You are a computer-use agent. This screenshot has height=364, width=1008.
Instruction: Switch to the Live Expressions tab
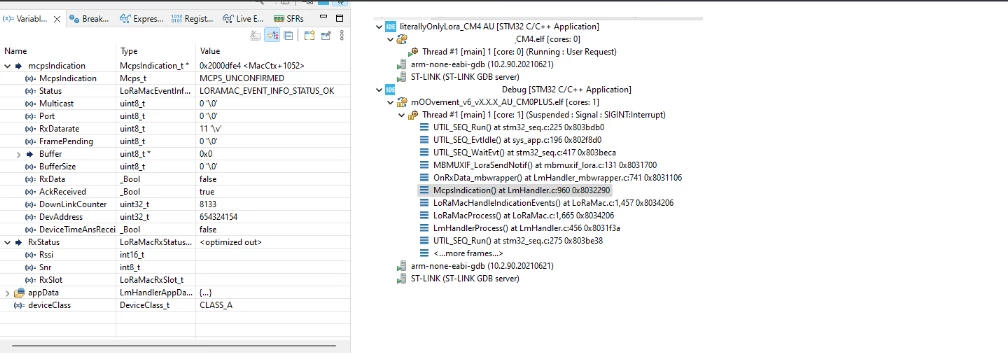tap(244, 19)
